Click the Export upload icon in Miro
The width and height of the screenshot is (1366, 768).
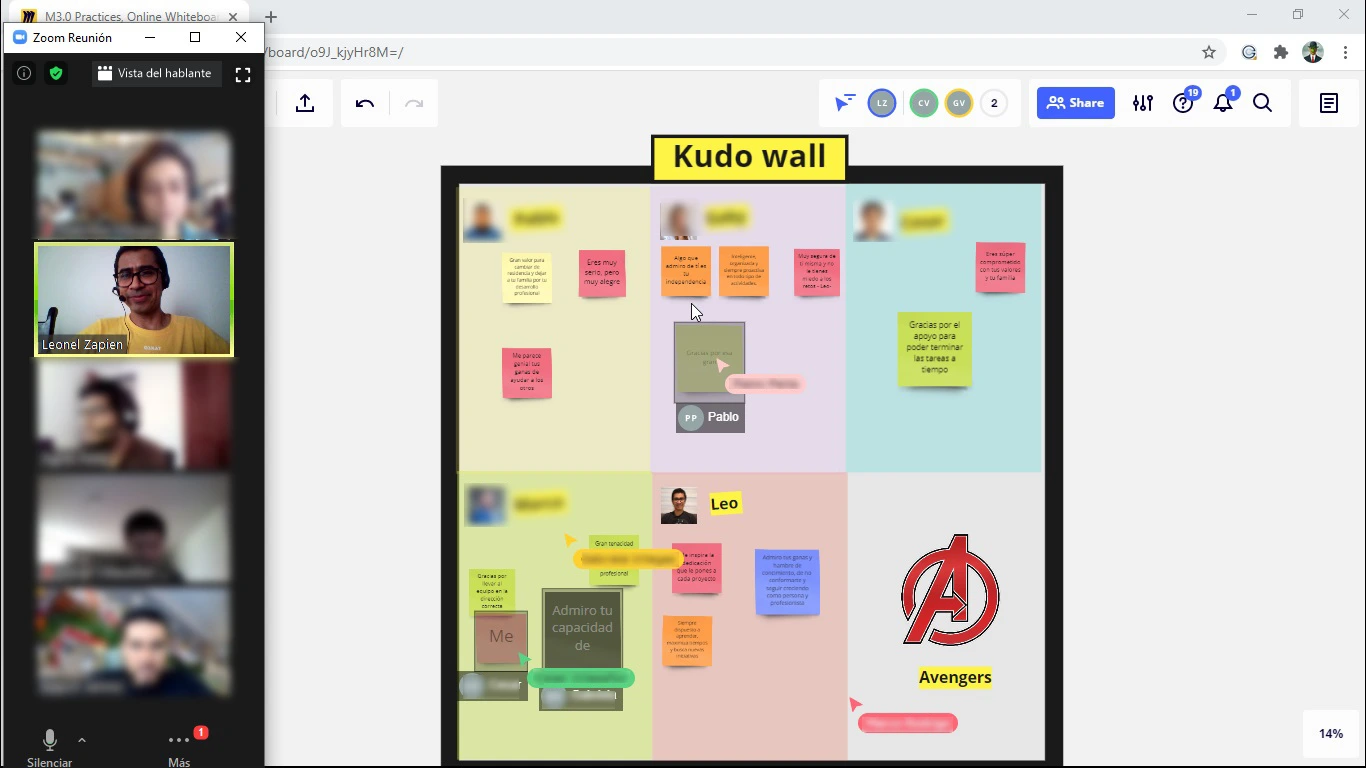pos(305,103)
